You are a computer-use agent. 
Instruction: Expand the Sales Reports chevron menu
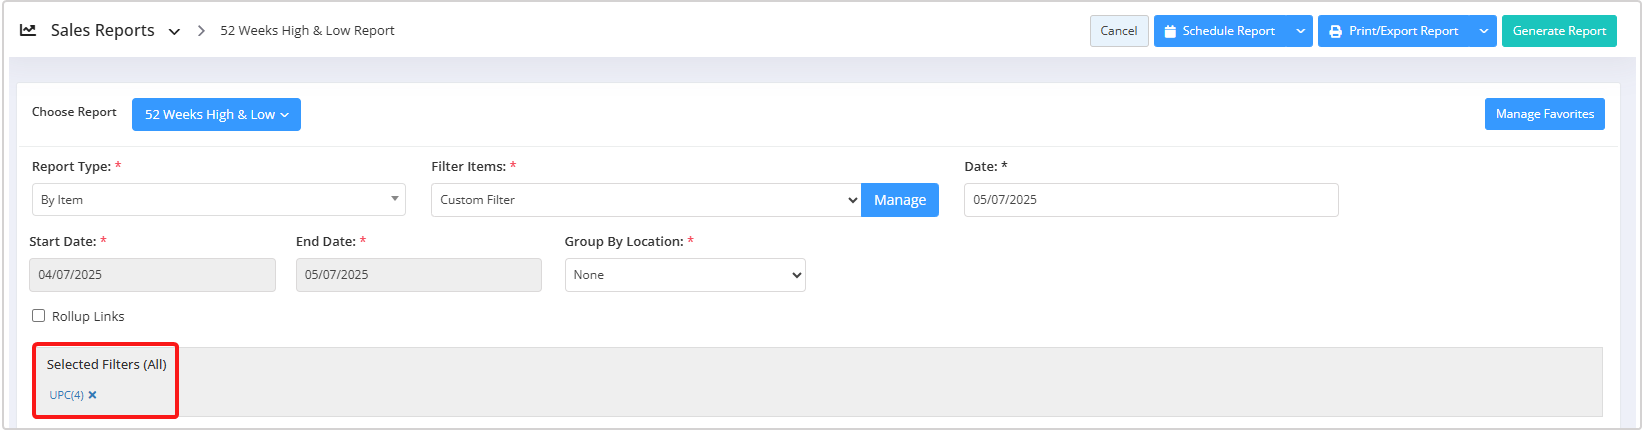174,32
